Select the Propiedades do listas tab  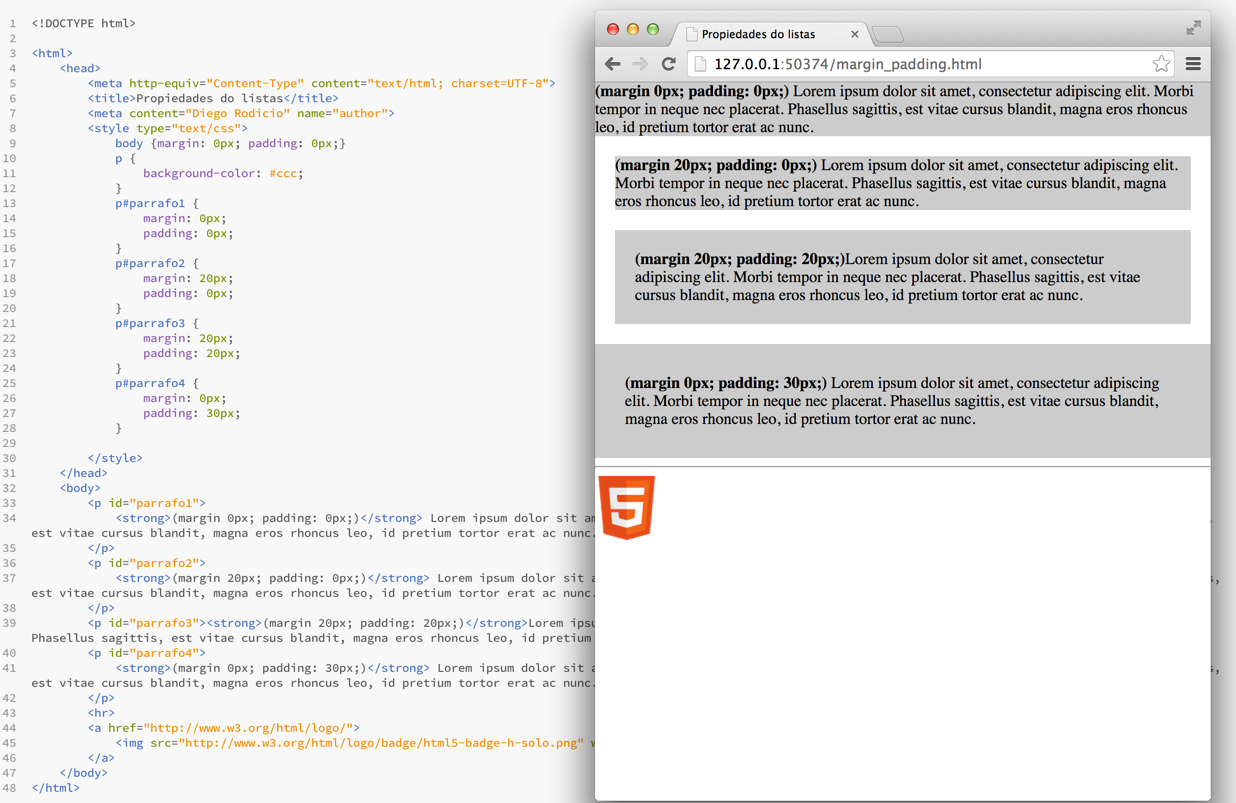[758, 34]
